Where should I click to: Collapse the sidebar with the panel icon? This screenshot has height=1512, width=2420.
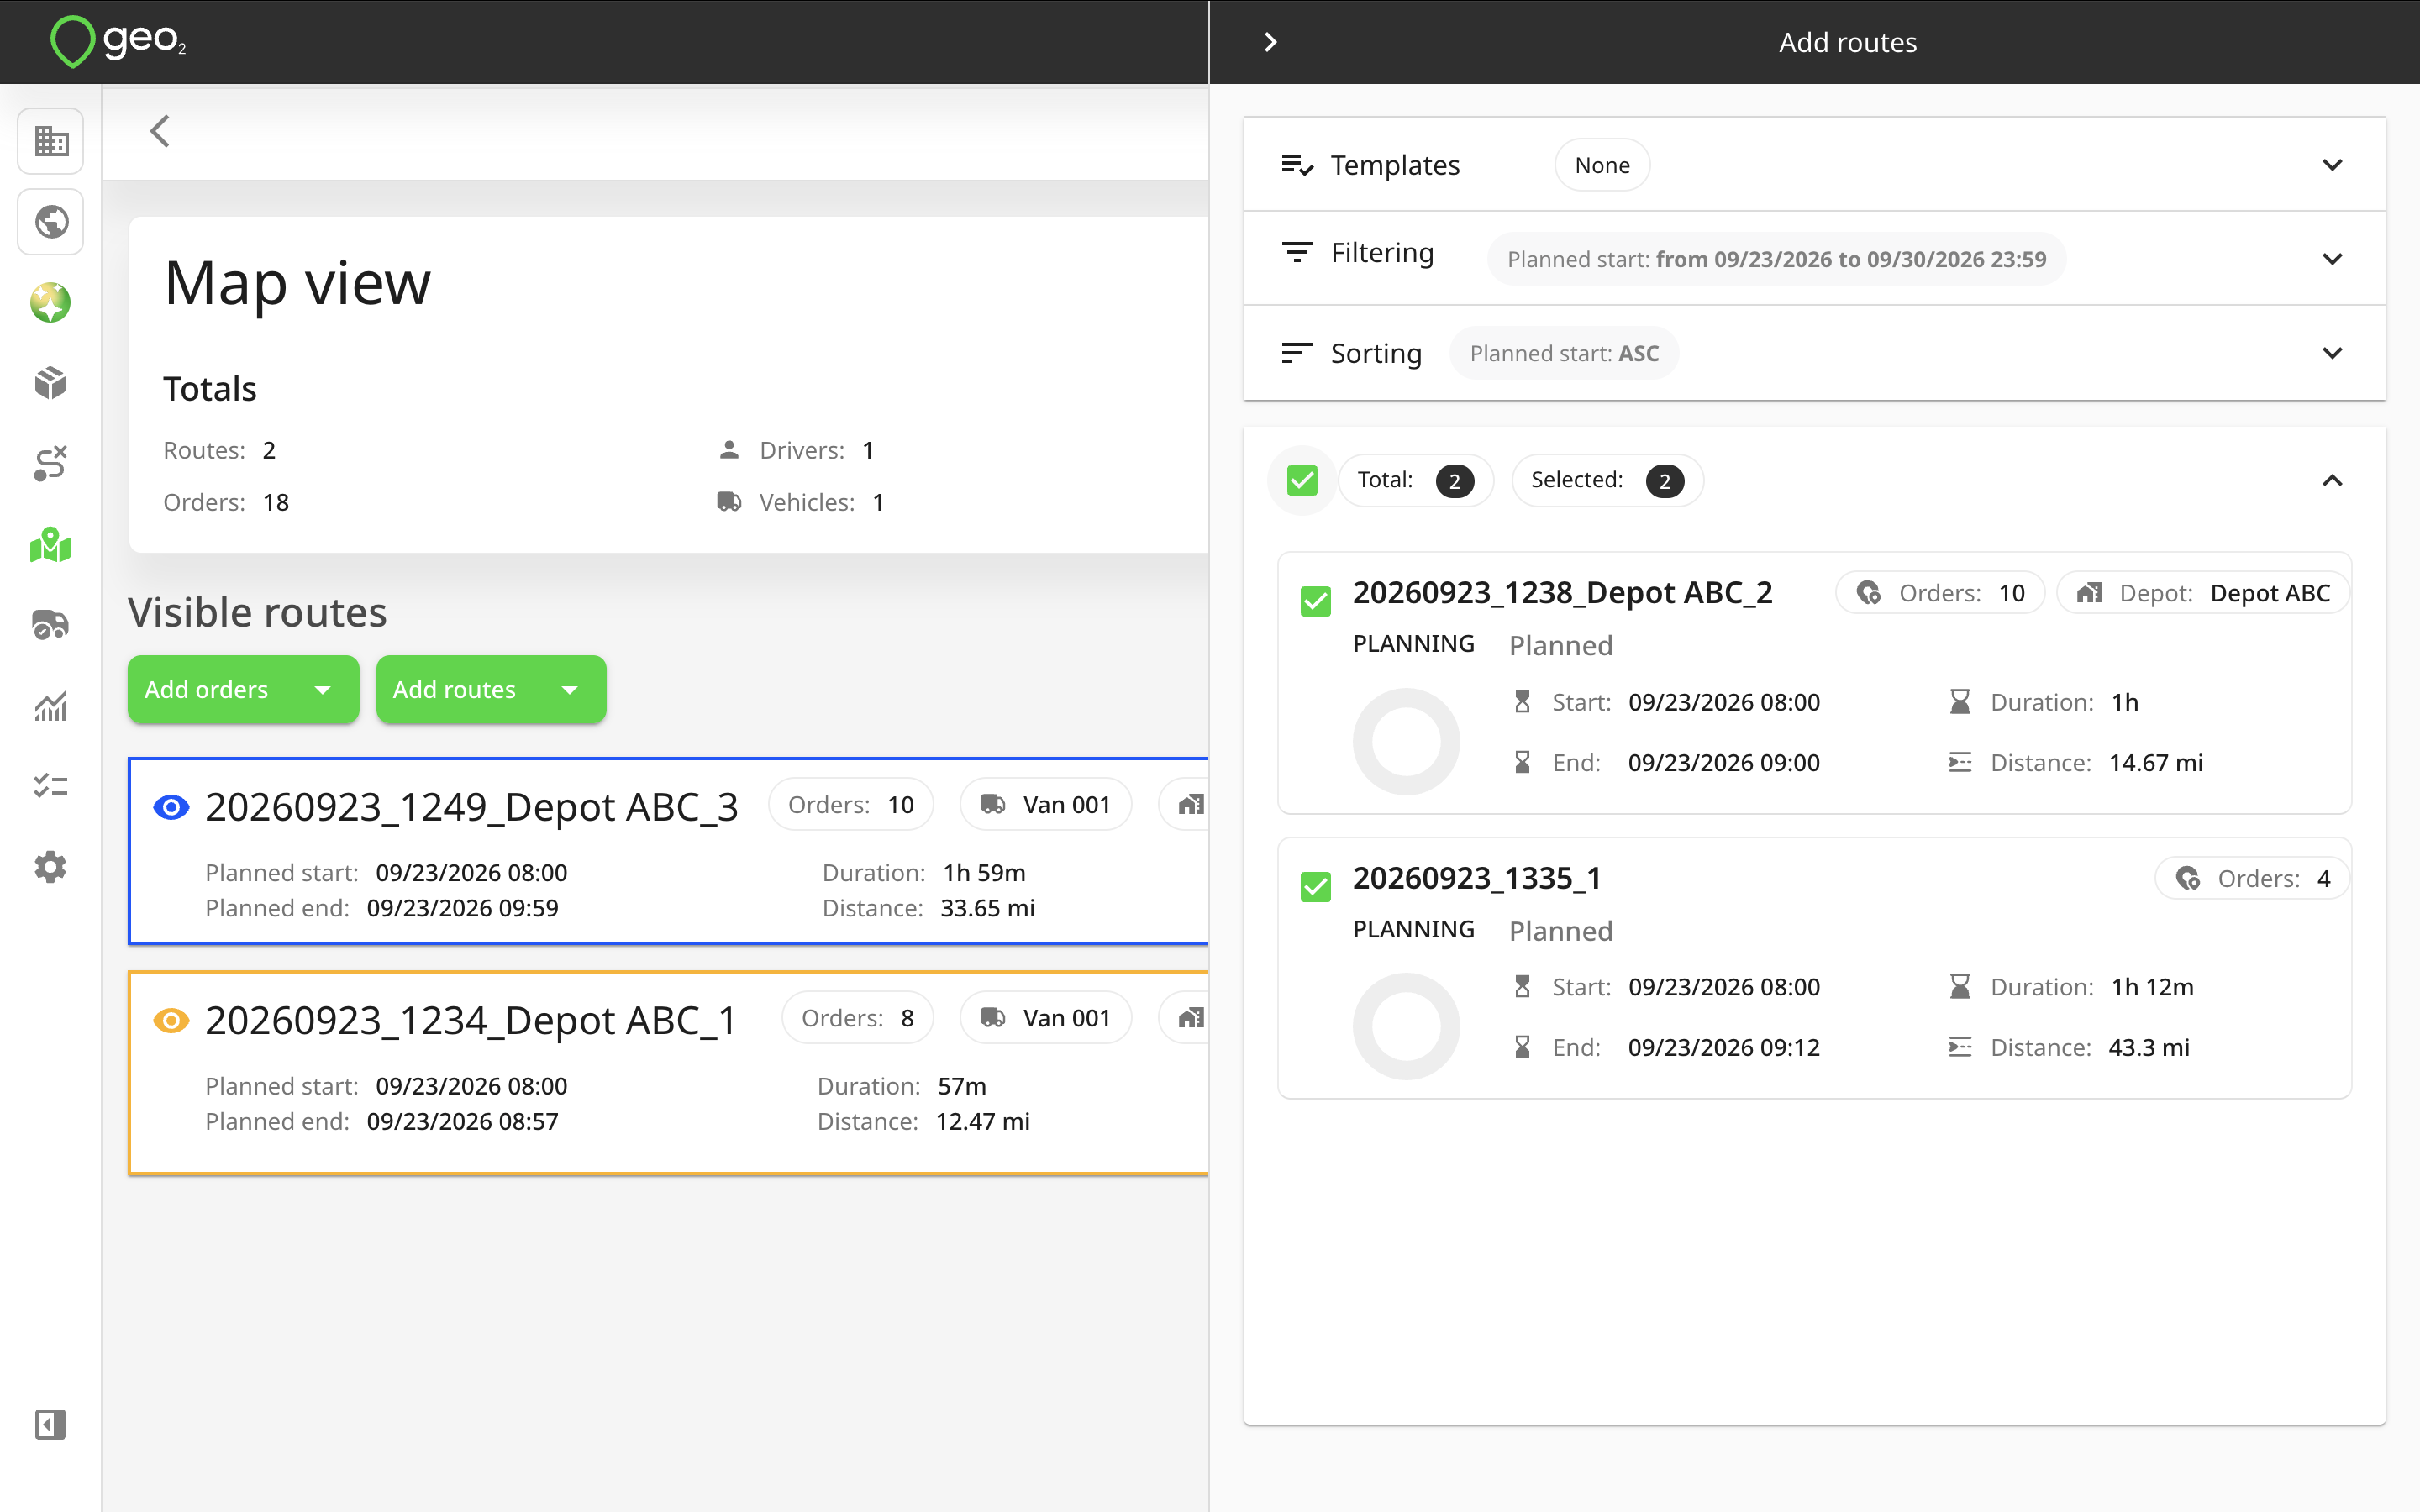[50, 1424]
